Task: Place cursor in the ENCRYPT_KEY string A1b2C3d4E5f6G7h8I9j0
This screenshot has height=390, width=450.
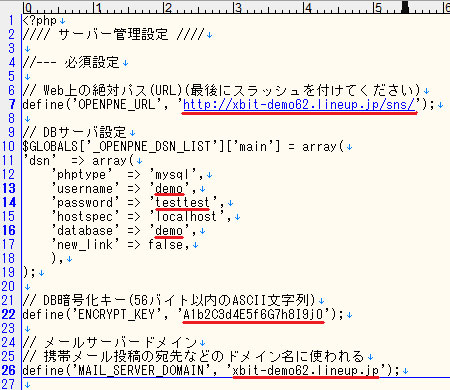Action: tap(253, 315)
